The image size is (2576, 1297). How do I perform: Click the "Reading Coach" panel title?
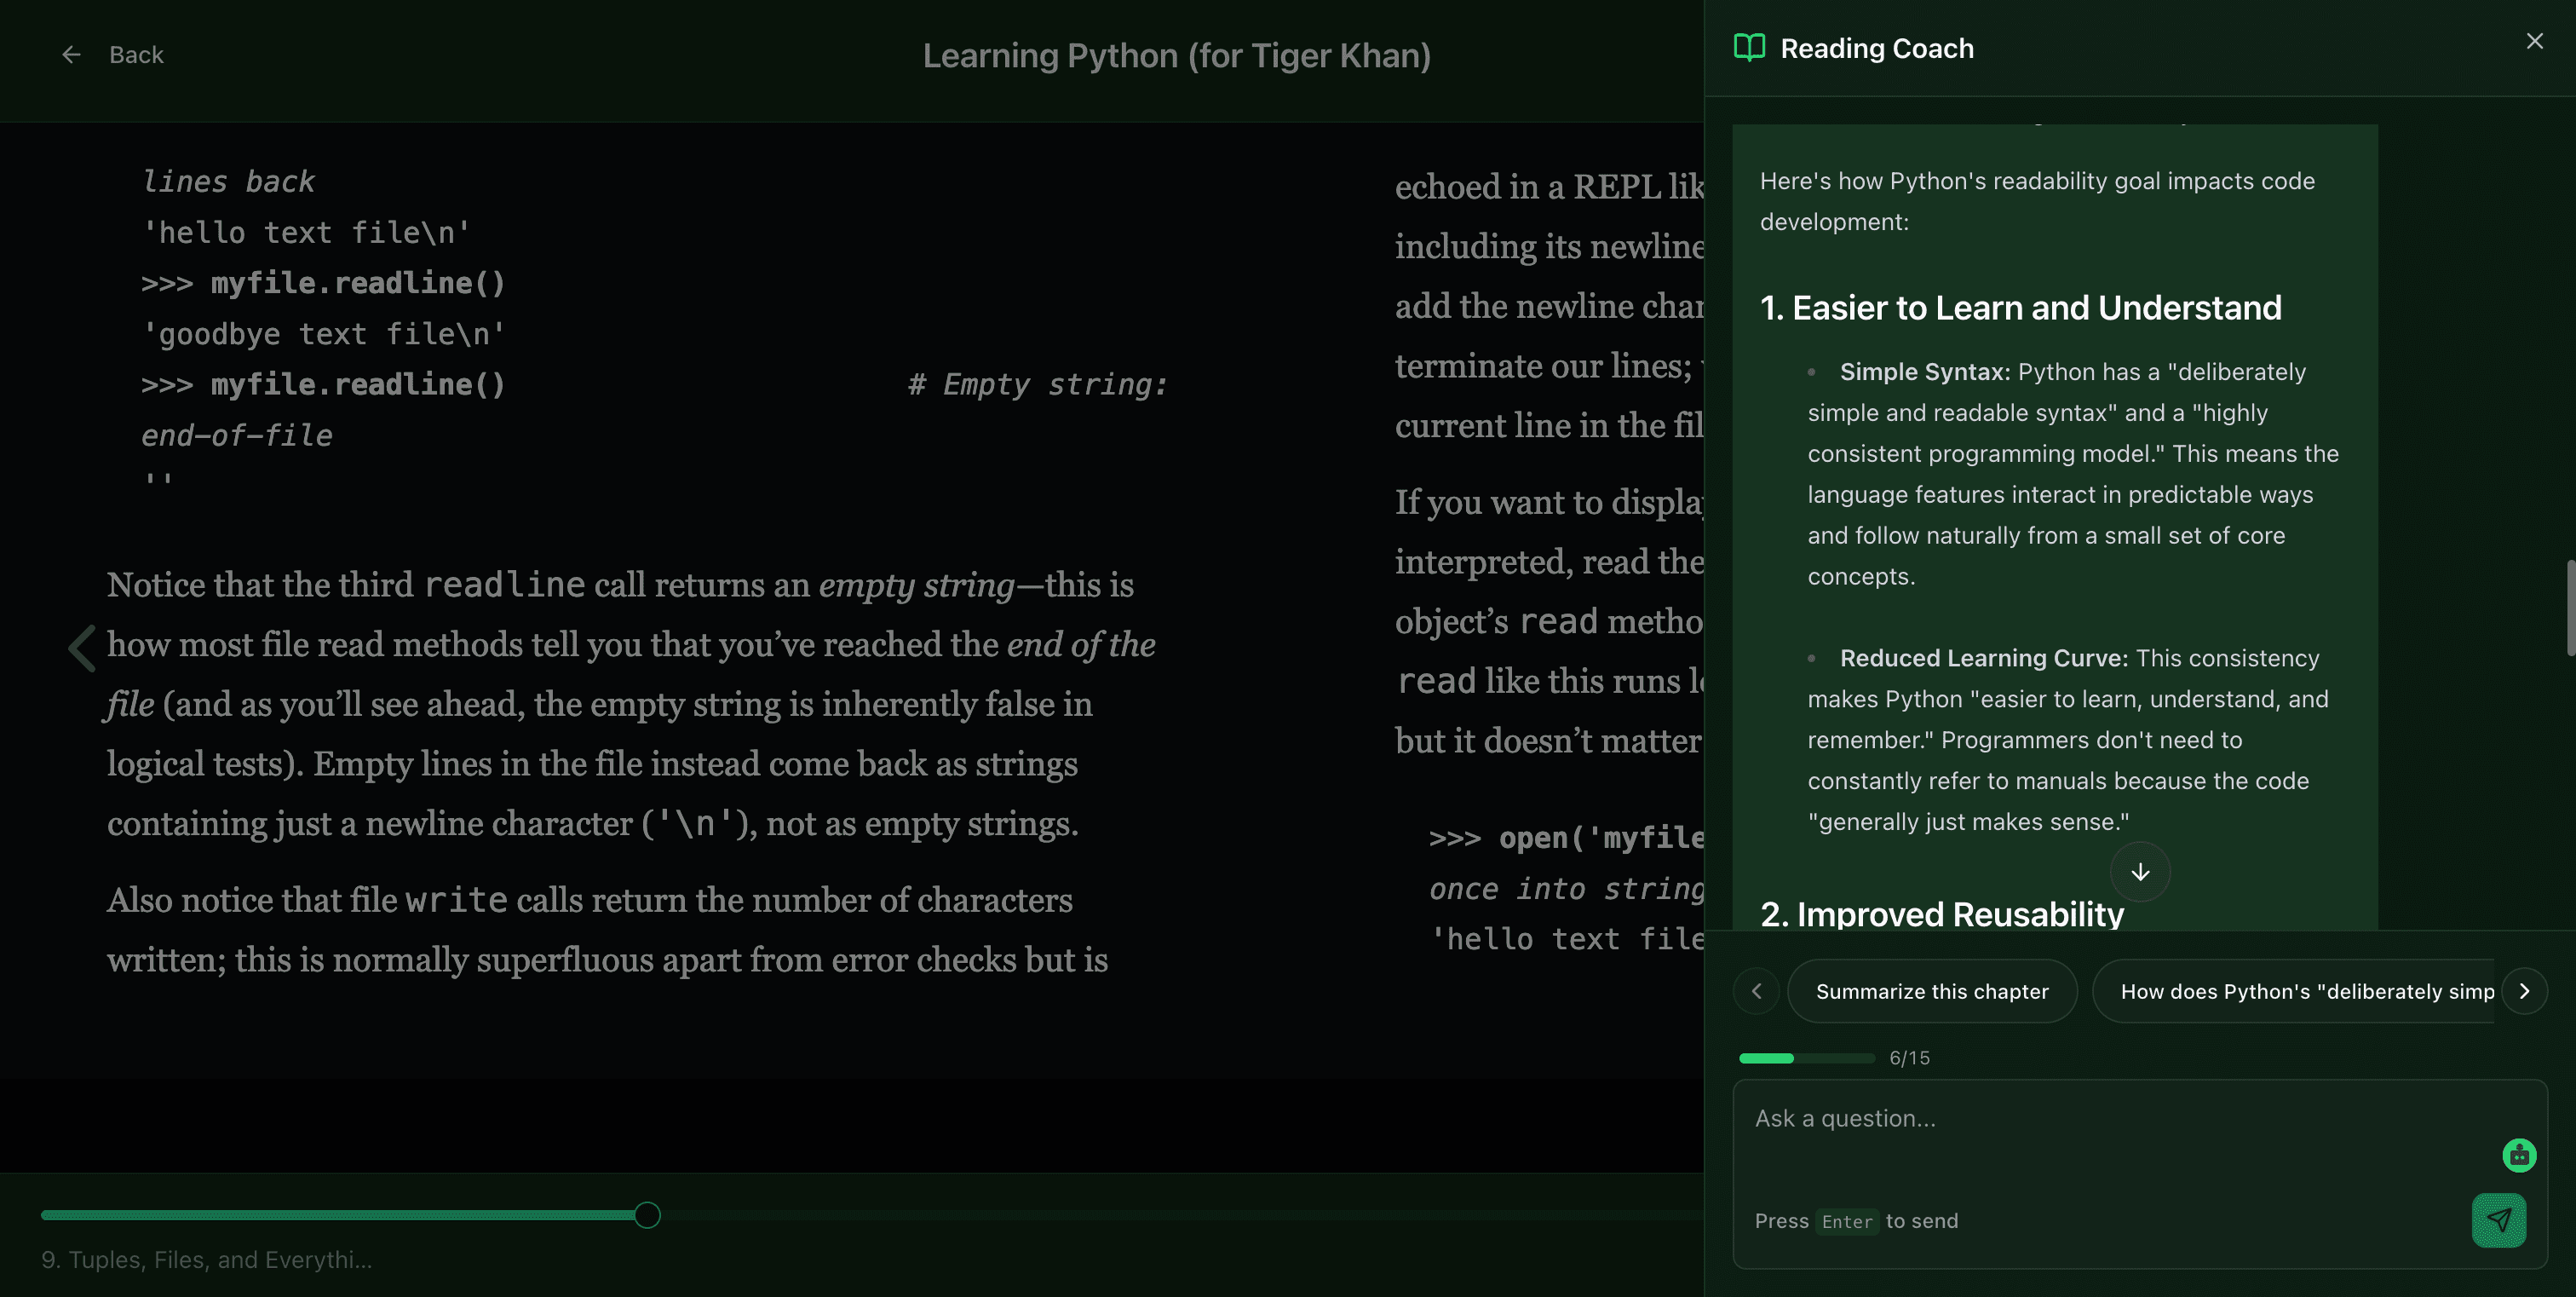coord(1877,48)
